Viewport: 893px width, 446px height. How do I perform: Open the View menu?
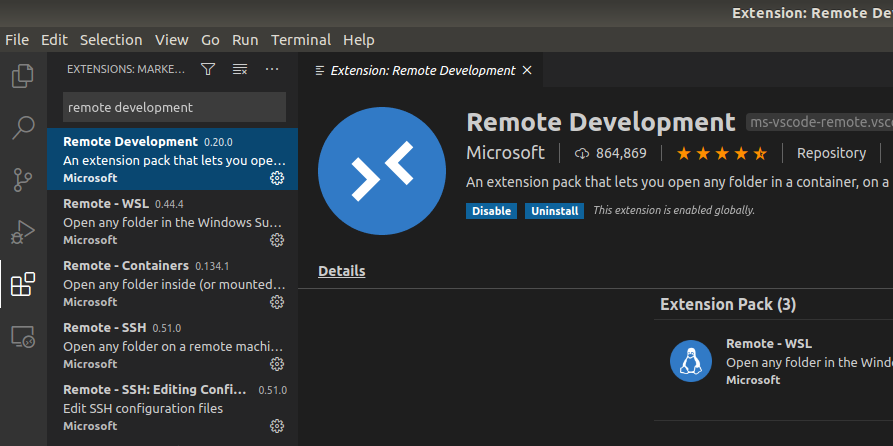[172, 40]
